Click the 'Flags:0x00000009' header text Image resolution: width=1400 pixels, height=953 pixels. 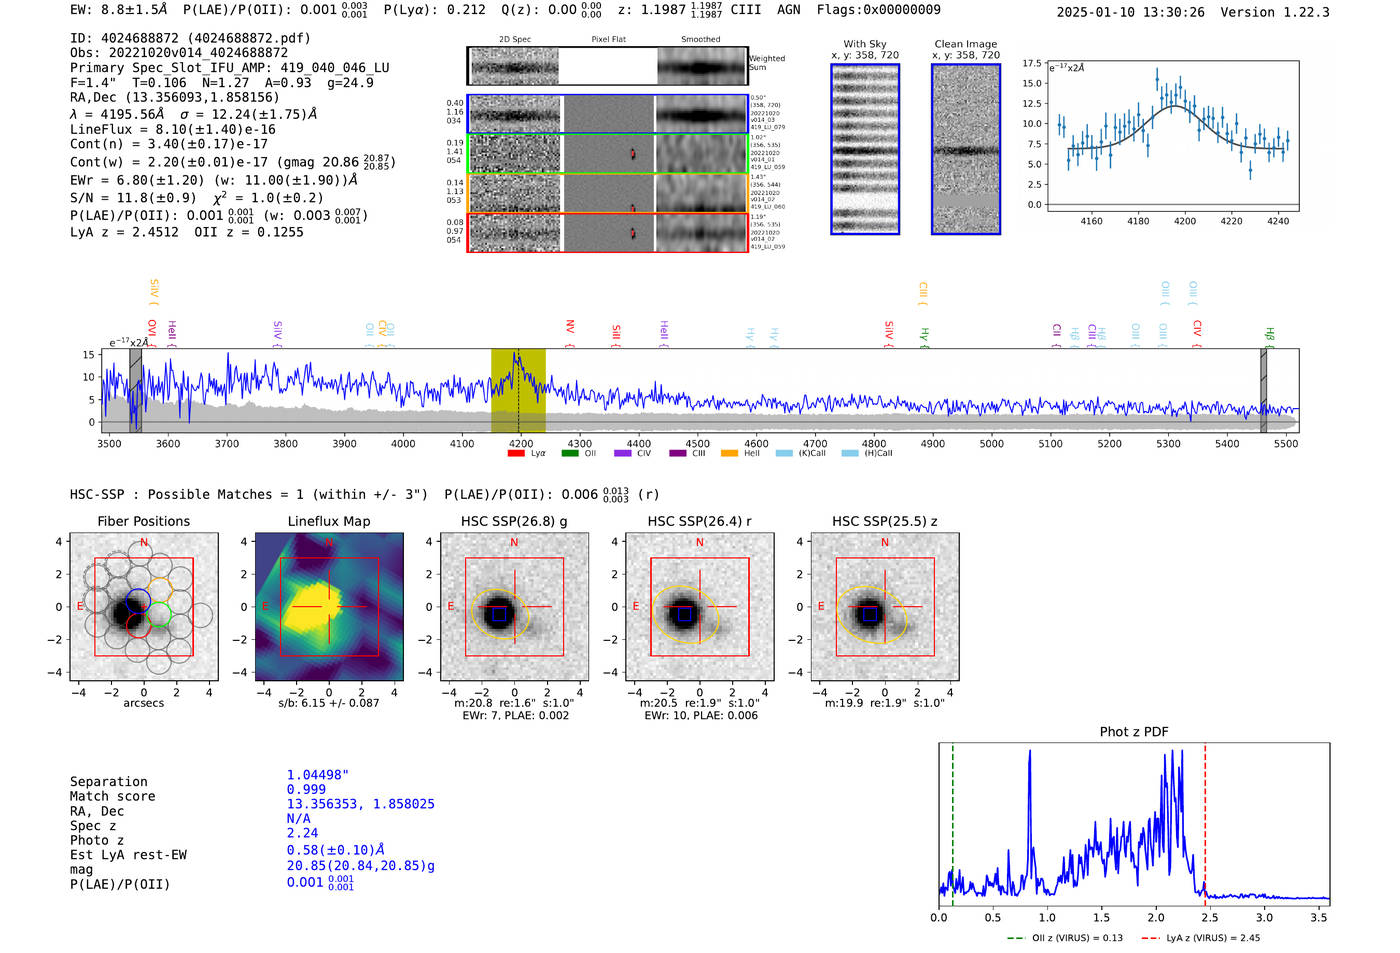(878, 10)
